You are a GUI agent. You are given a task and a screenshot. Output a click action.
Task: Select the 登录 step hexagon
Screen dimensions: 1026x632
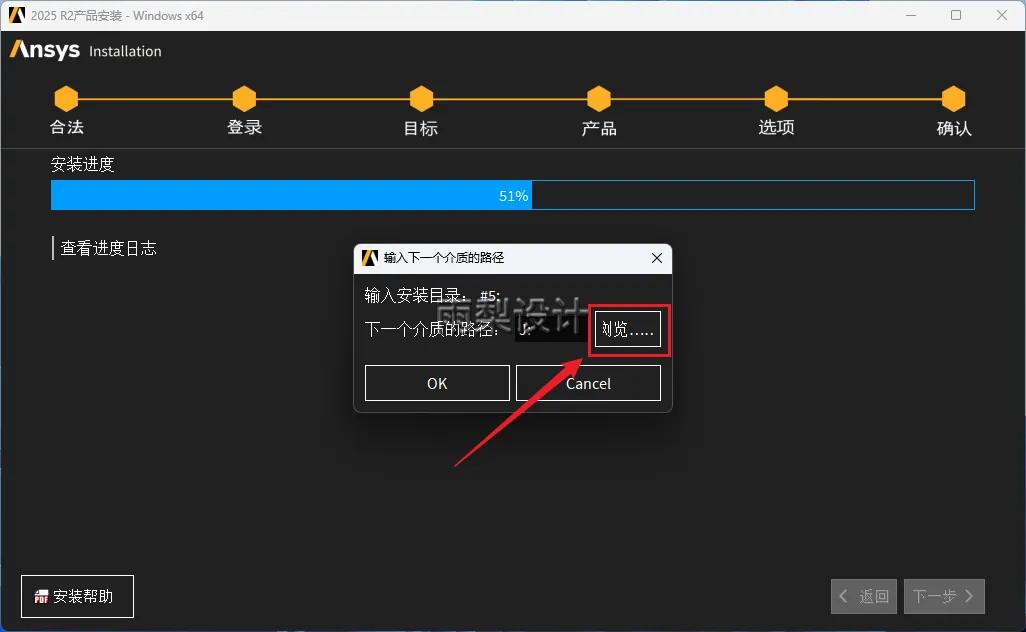(244, 99)
